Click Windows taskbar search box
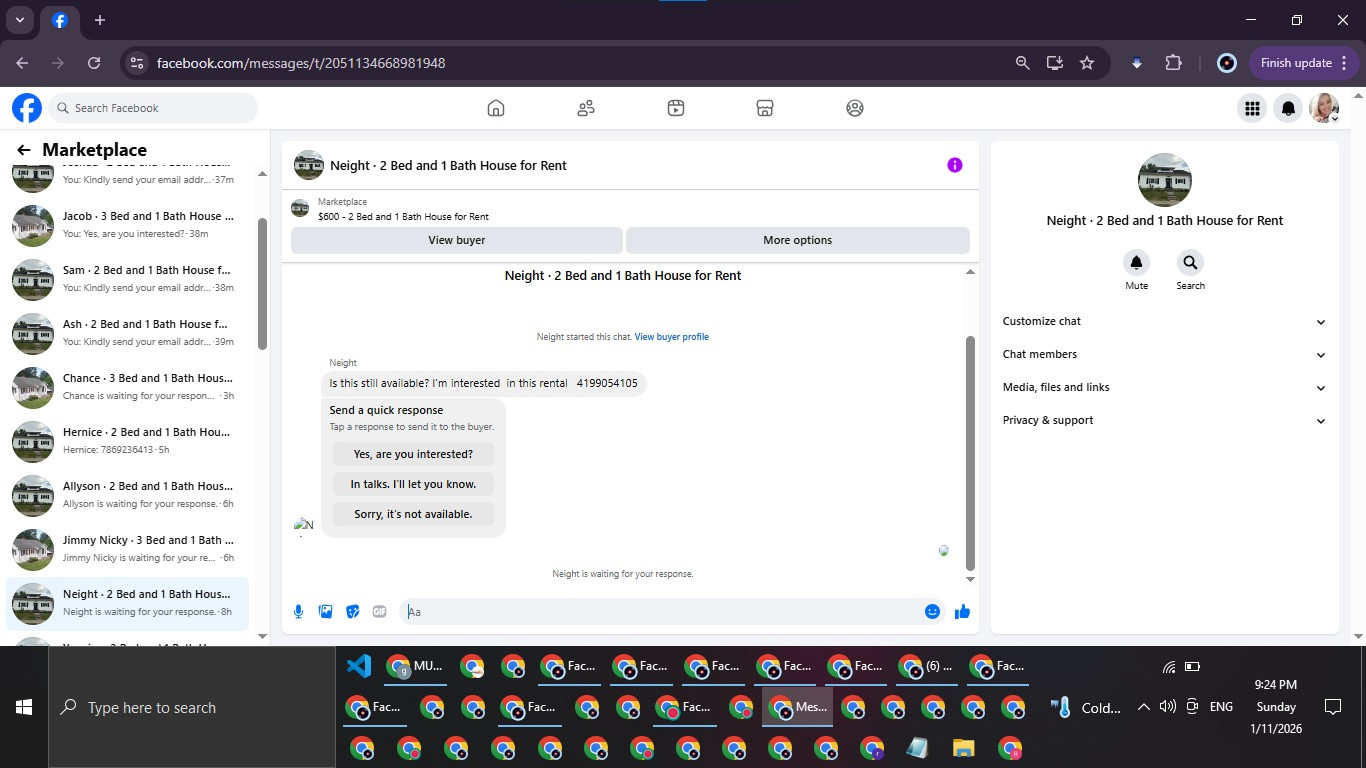 [192, 707]
